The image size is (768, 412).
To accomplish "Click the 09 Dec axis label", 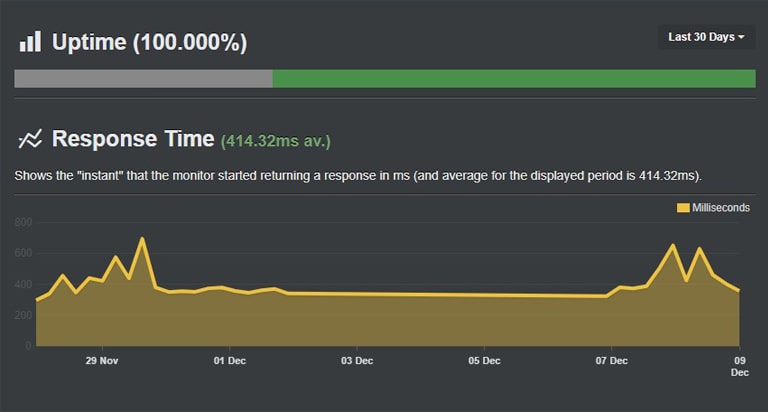I will click(740, 366).
